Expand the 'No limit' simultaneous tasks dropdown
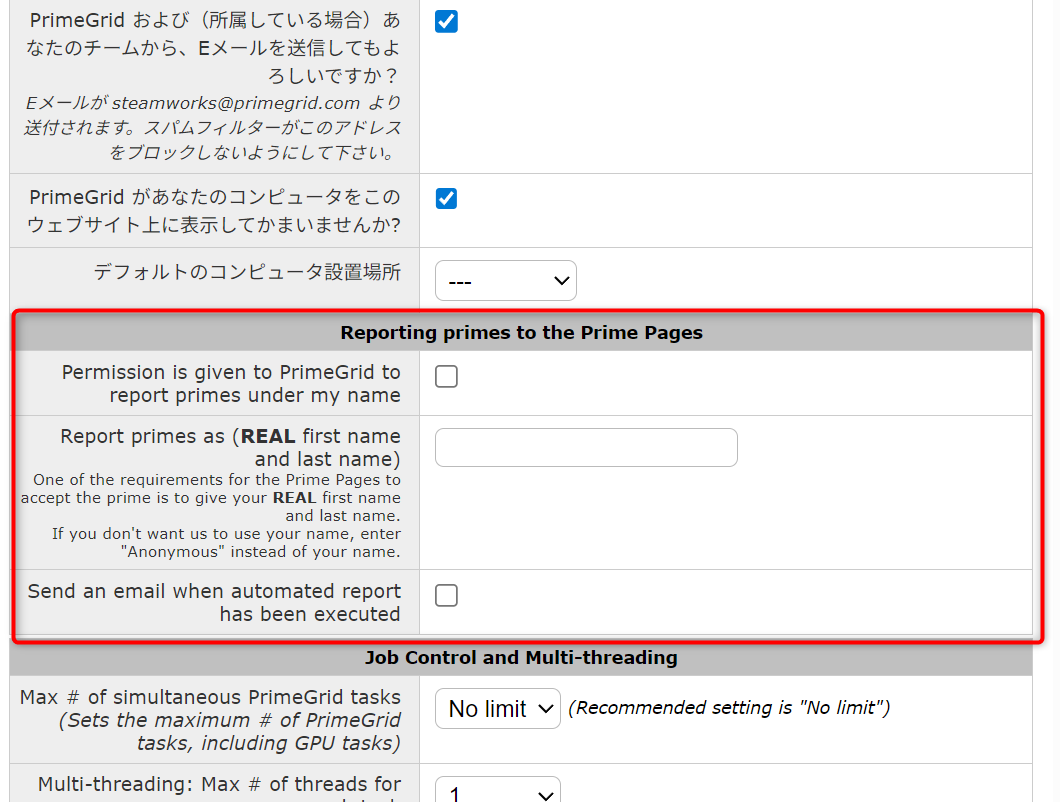Screen dimensions: 1060x802 pos(497,708)
